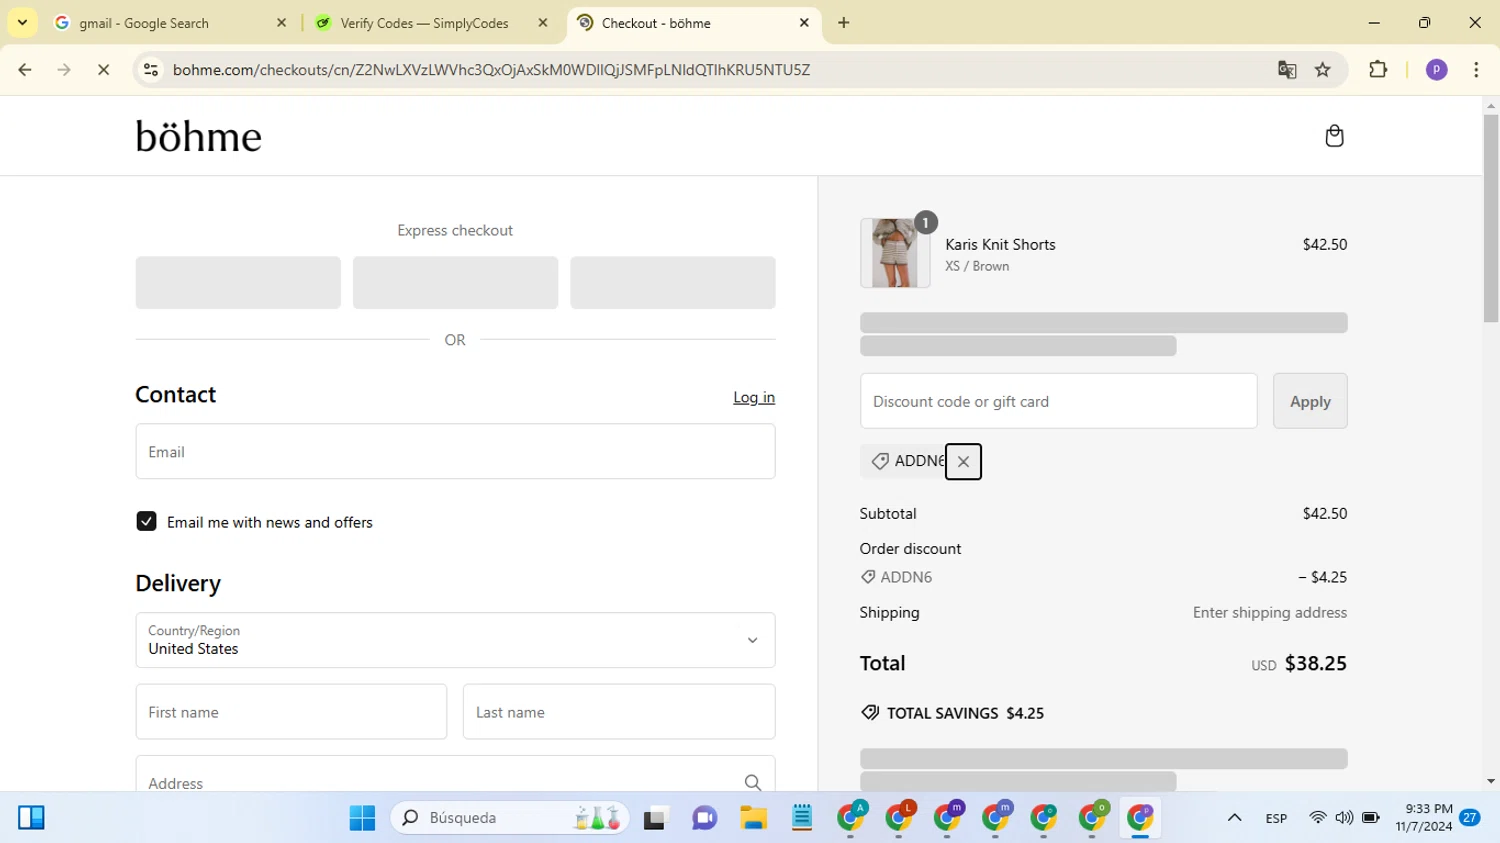
Task: Open File Explorer from the taskbar
Action: click(753, 818)
